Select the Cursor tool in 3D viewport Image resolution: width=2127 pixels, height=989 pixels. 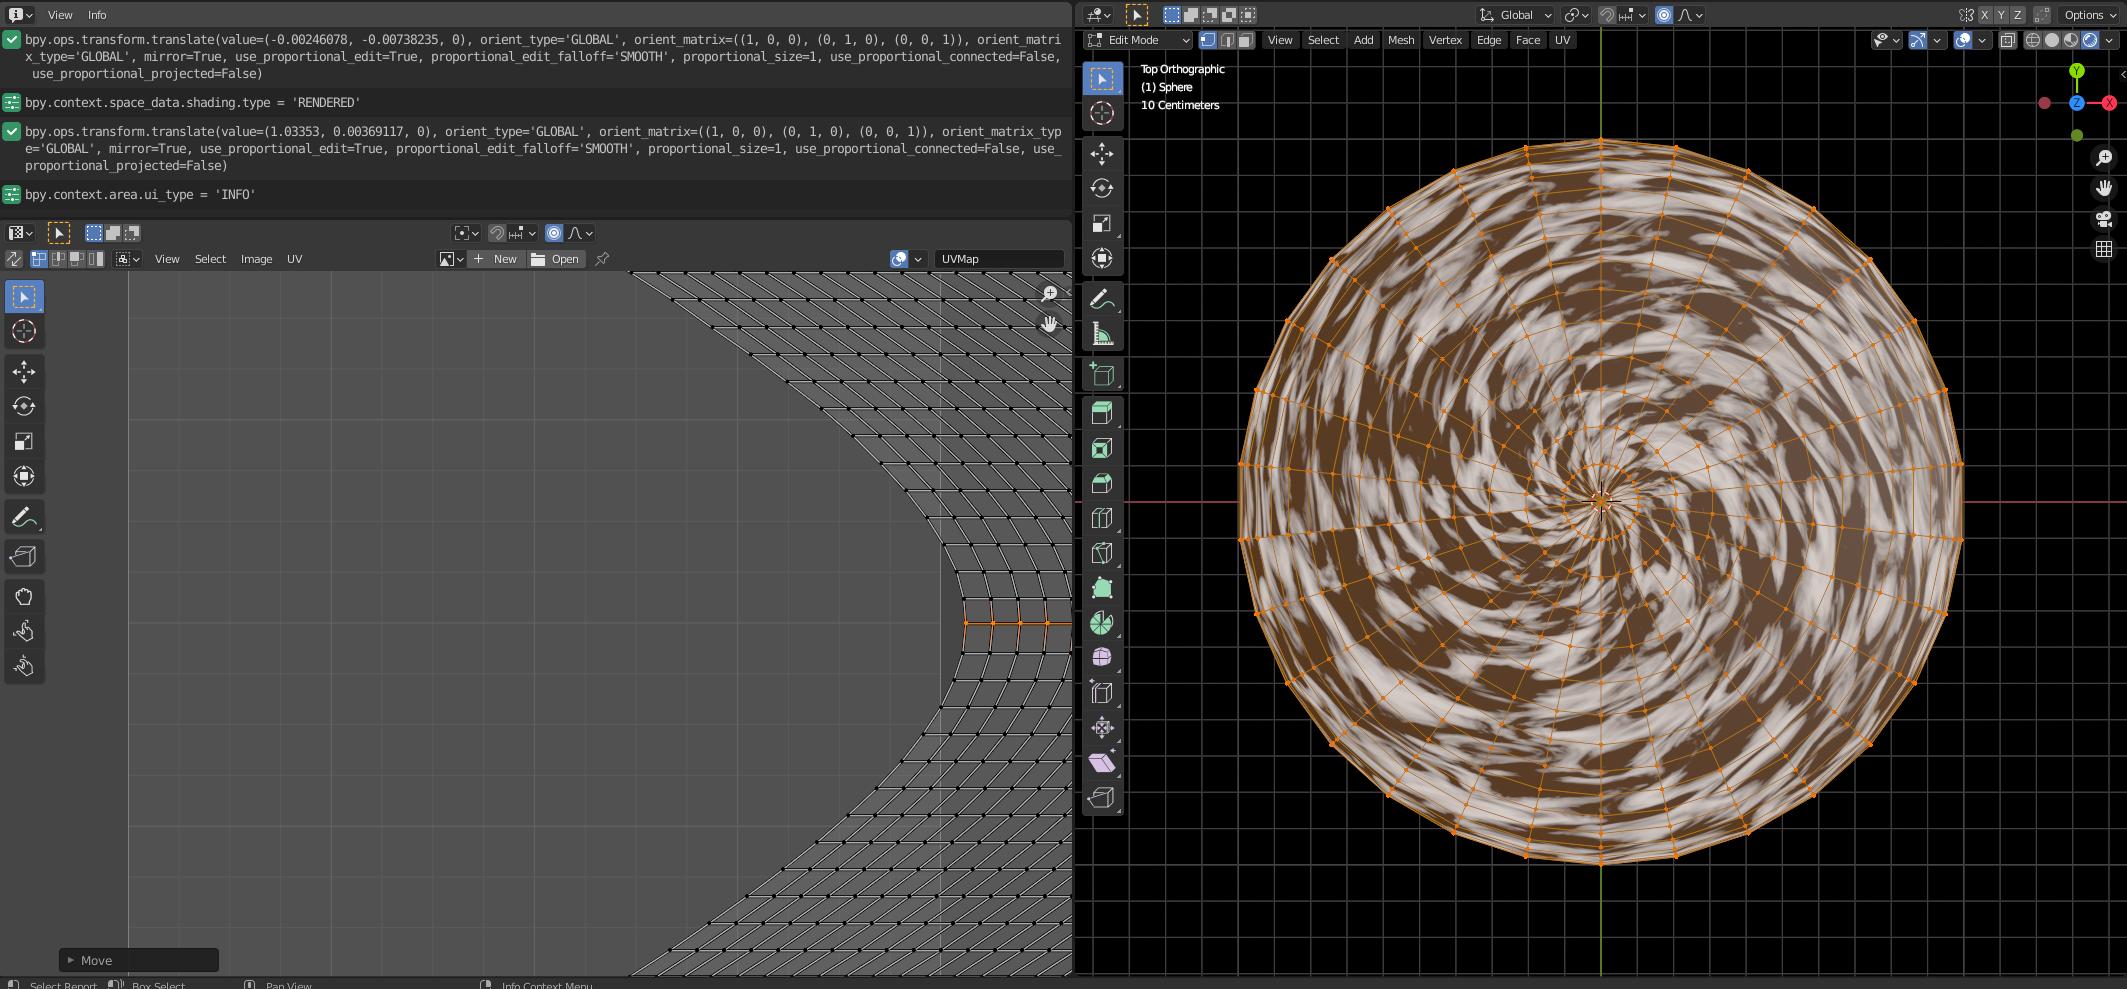(x=1101, y=113)
